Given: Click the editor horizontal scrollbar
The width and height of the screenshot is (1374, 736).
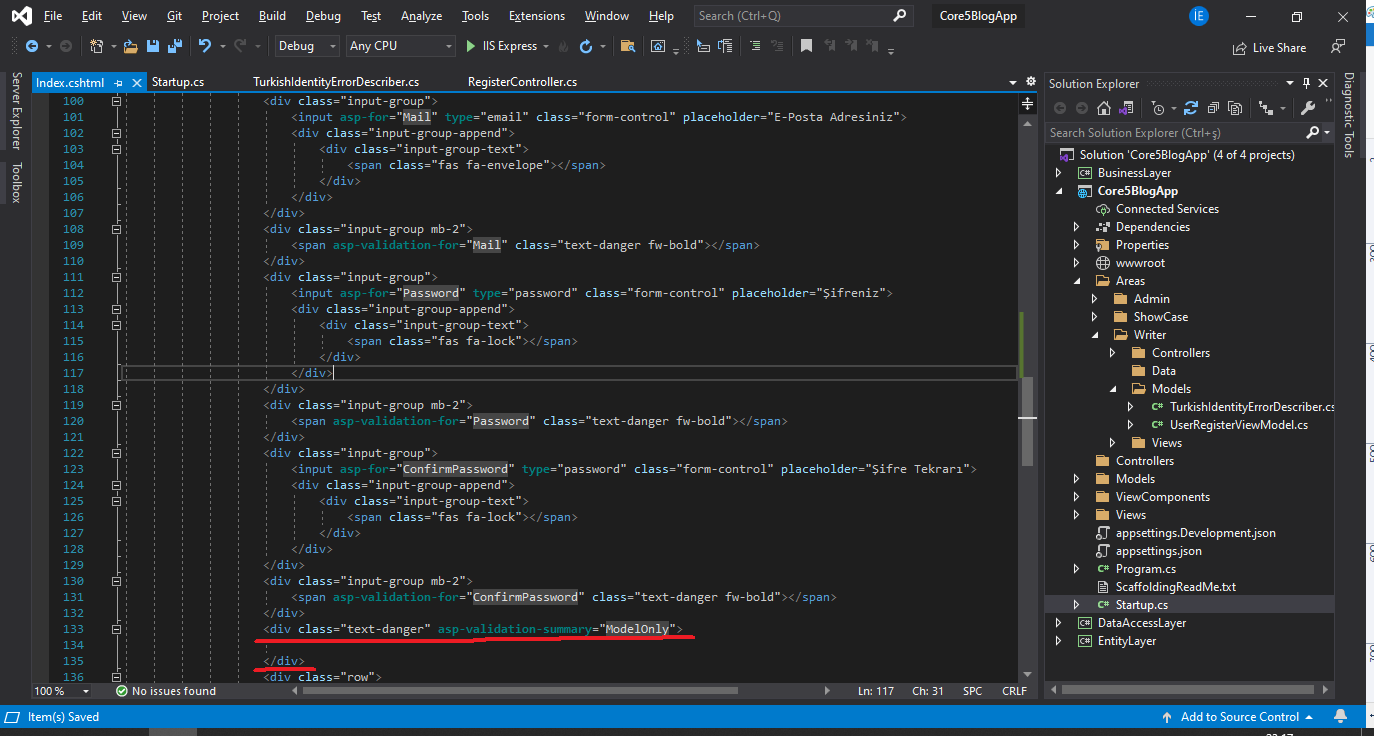Looking at the screenshot, I should [x=522, y=691].
